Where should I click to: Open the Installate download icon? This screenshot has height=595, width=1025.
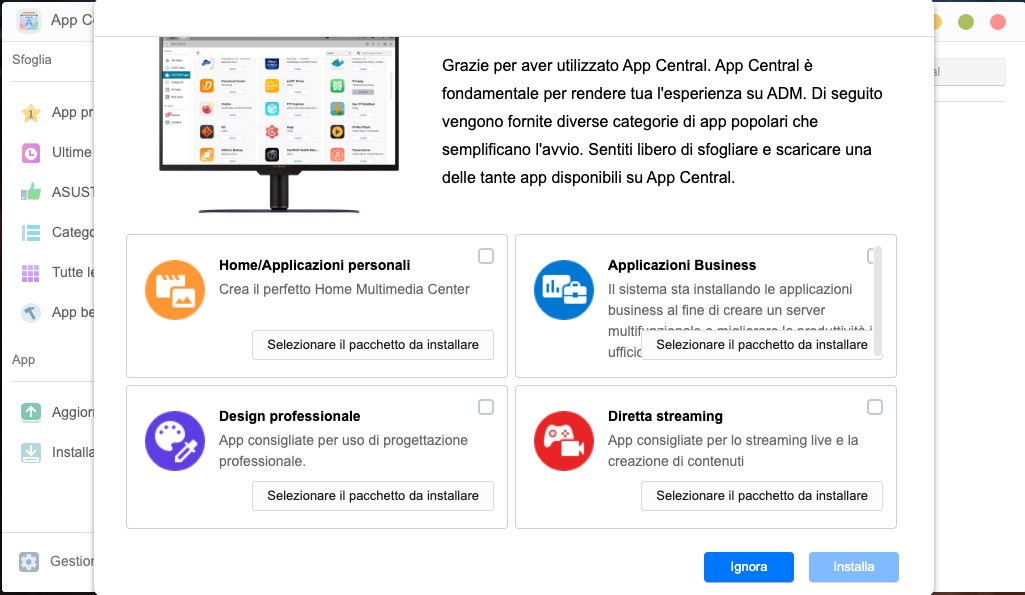coord(31,452)
